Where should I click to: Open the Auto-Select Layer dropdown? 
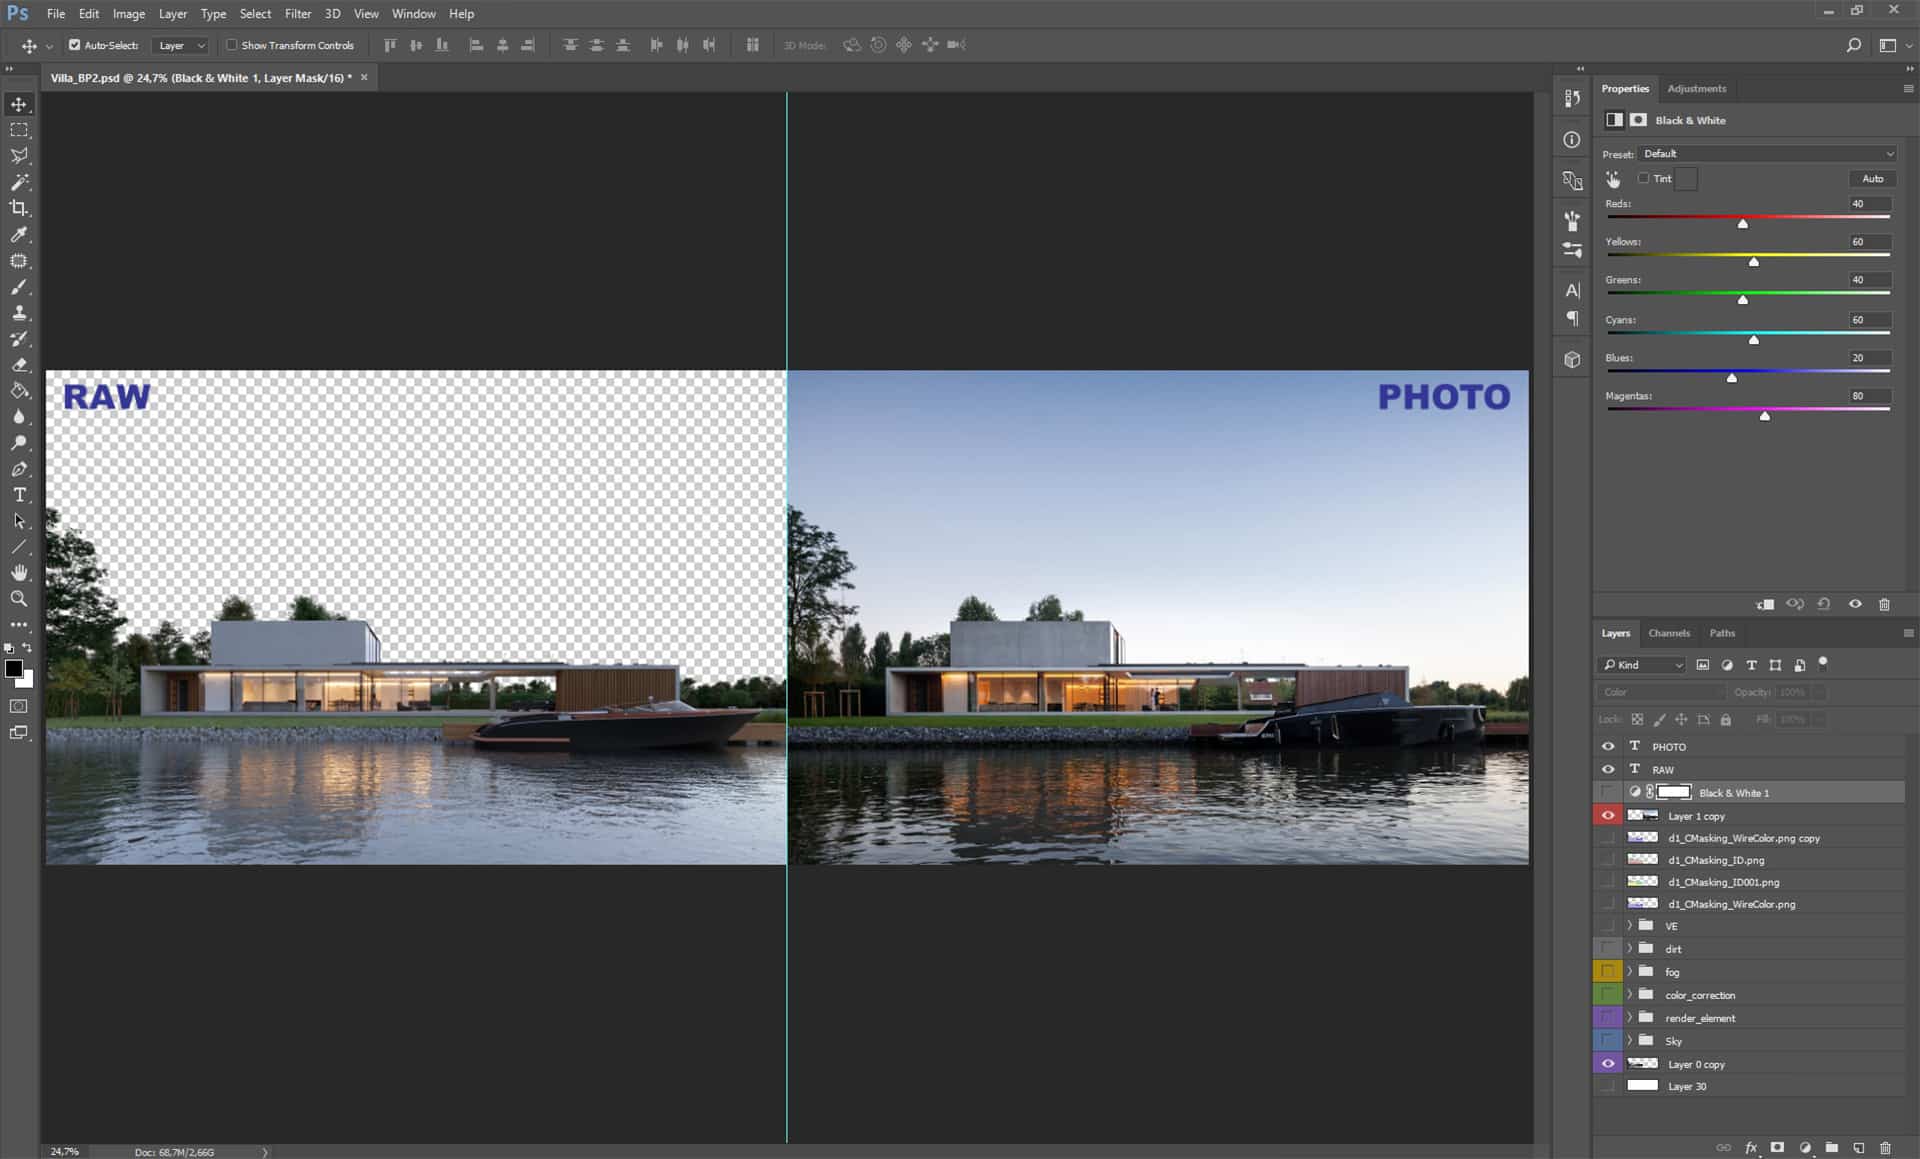click(181, 45)
